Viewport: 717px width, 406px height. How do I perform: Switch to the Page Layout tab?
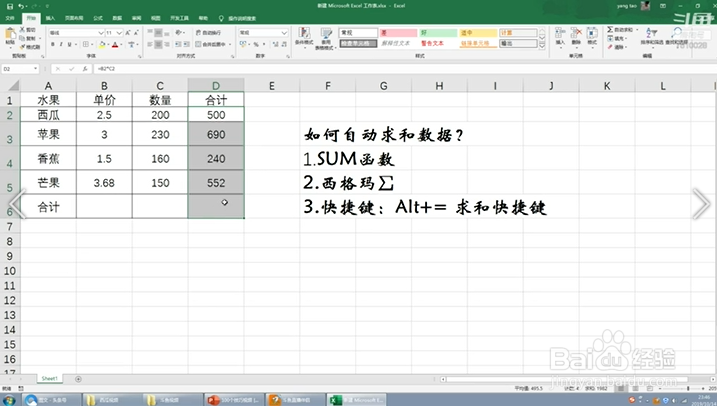coord(74,18)
